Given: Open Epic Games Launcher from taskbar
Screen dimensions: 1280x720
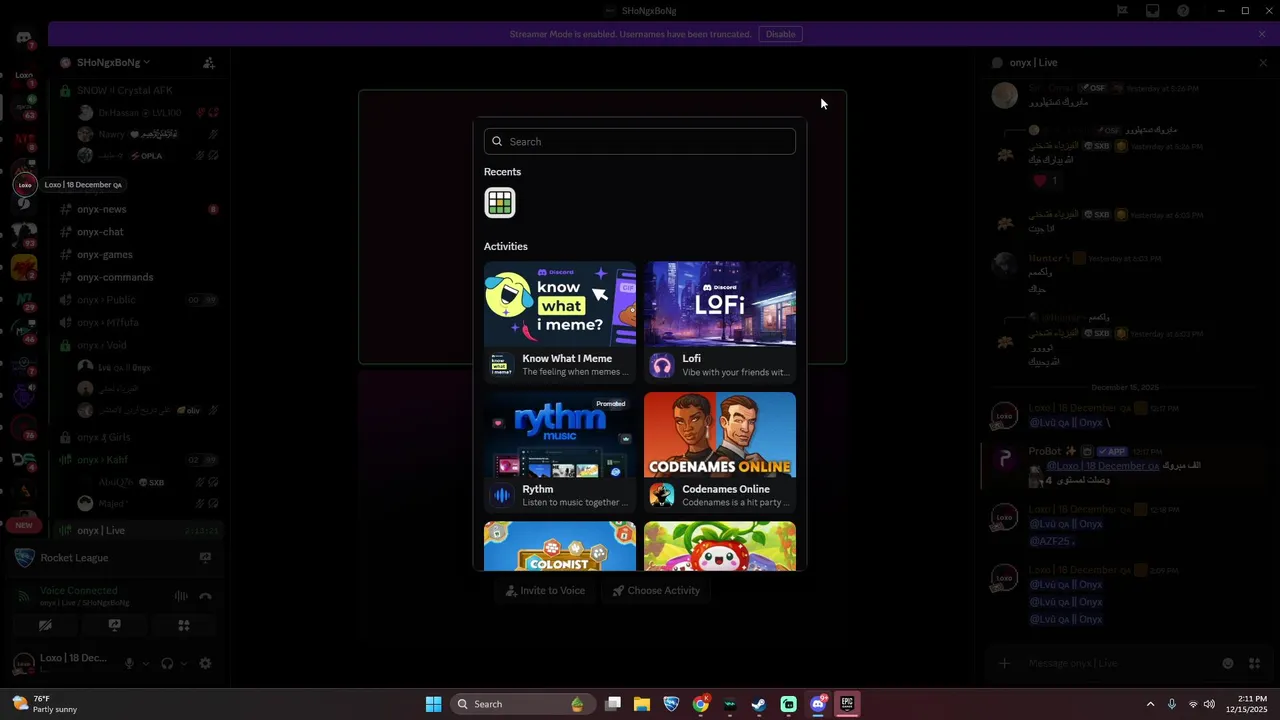Looking at the screenshot, I should coord(847,704).
